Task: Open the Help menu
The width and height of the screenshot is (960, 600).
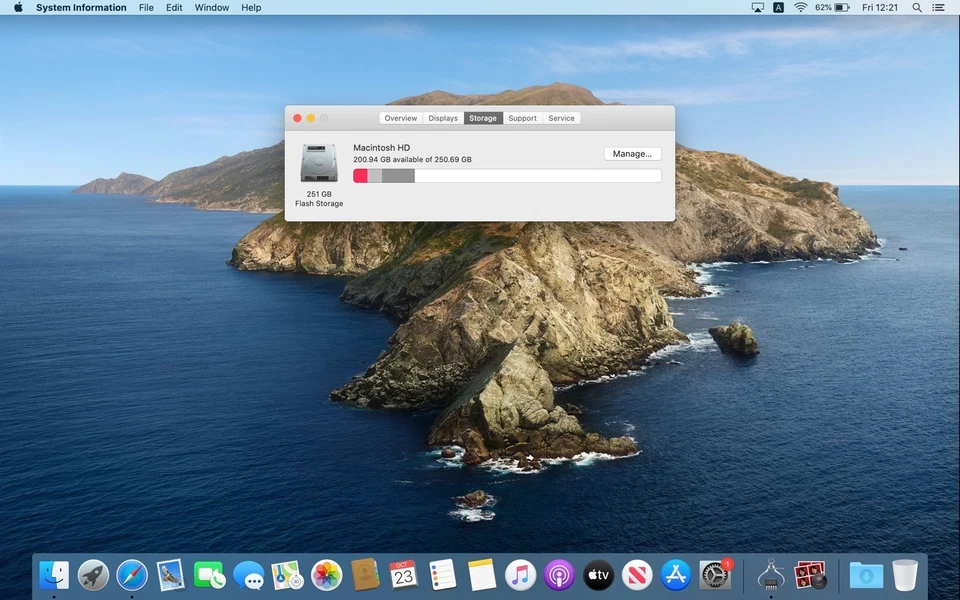Action: click(251, 7)
